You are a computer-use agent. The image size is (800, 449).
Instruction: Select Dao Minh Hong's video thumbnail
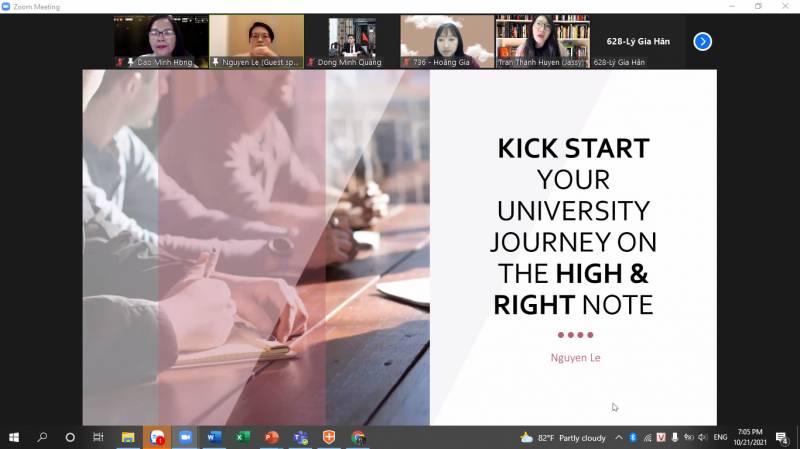[x=160, y=40]
